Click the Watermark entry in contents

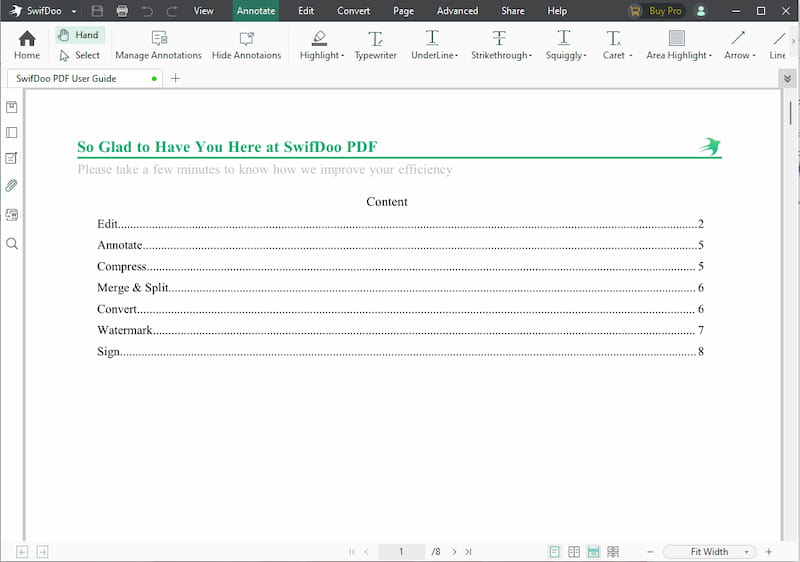[401, 330]
